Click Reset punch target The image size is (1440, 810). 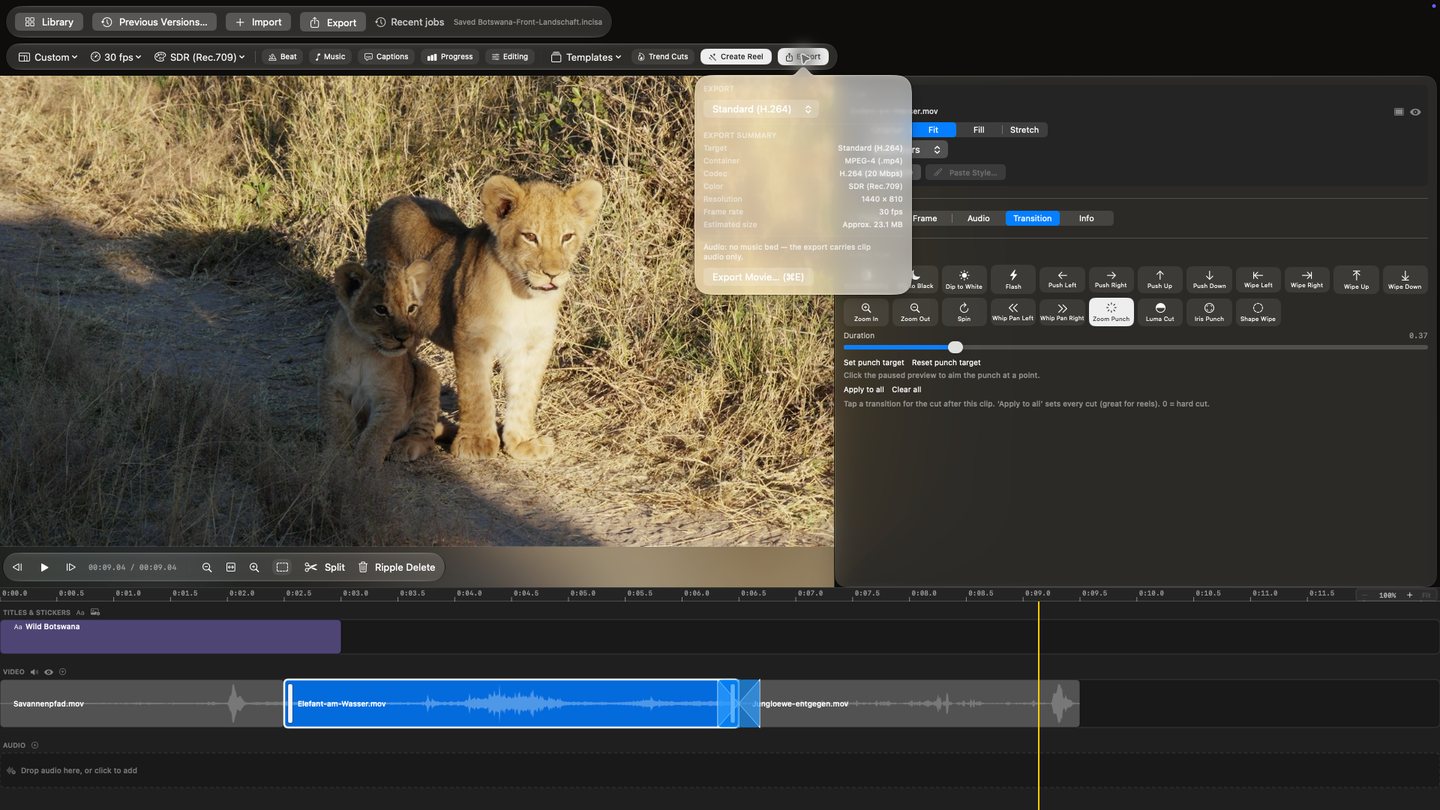(946, 363)
